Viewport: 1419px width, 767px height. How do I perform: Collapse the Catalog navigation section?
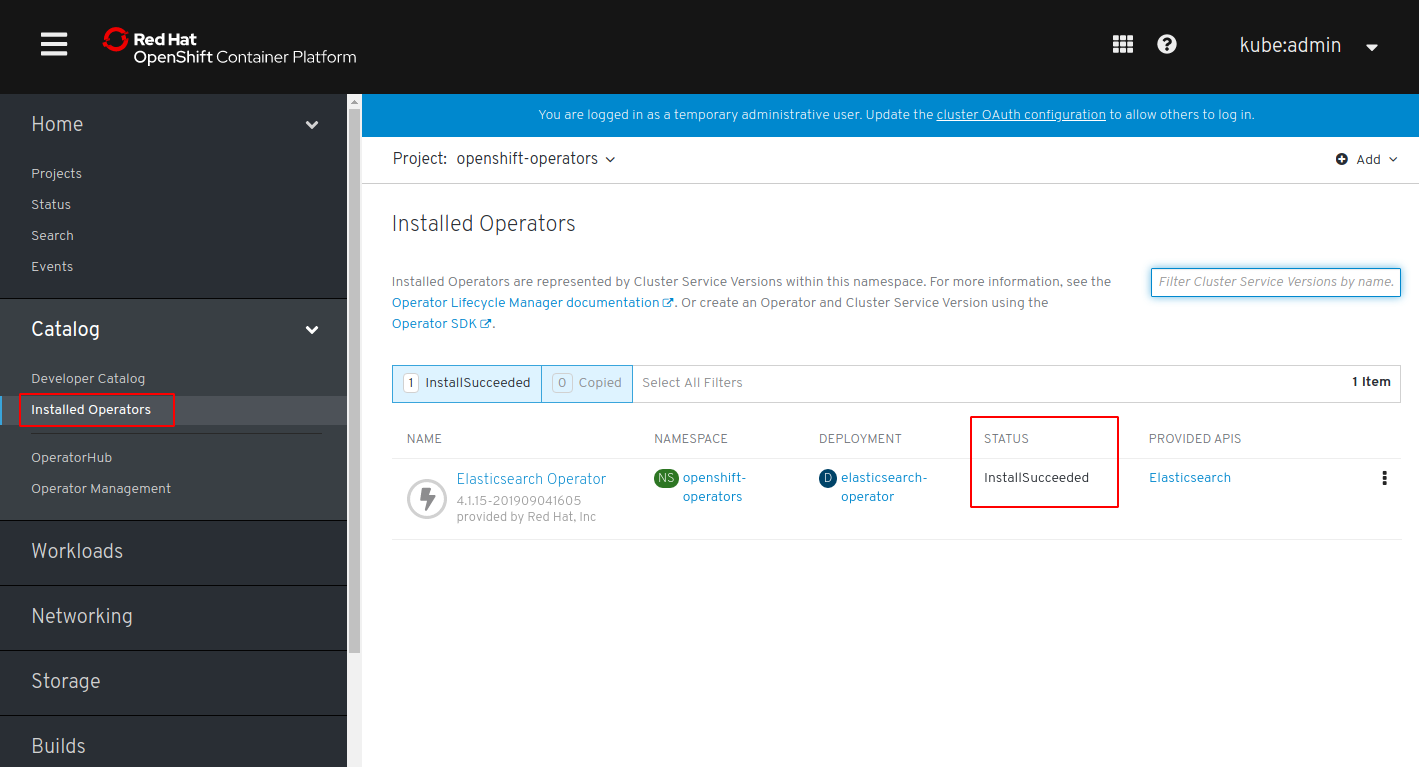click(174, 329)
